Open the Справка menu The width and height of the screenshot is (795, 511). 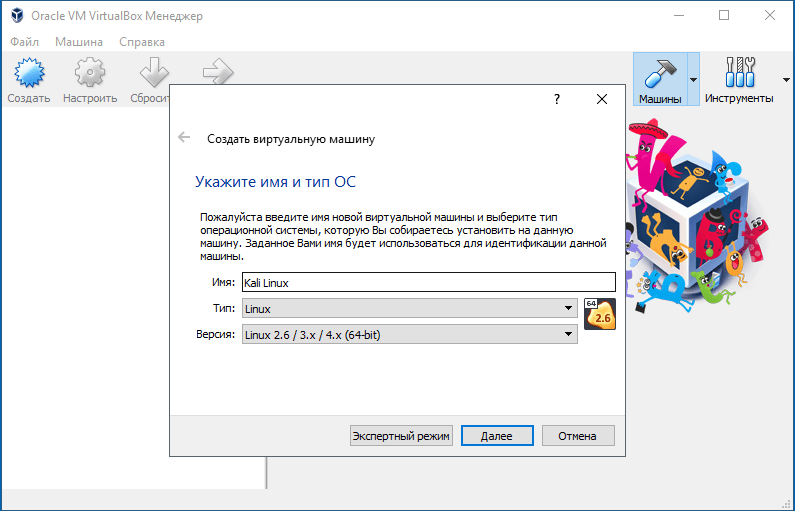tap(142, 42)
